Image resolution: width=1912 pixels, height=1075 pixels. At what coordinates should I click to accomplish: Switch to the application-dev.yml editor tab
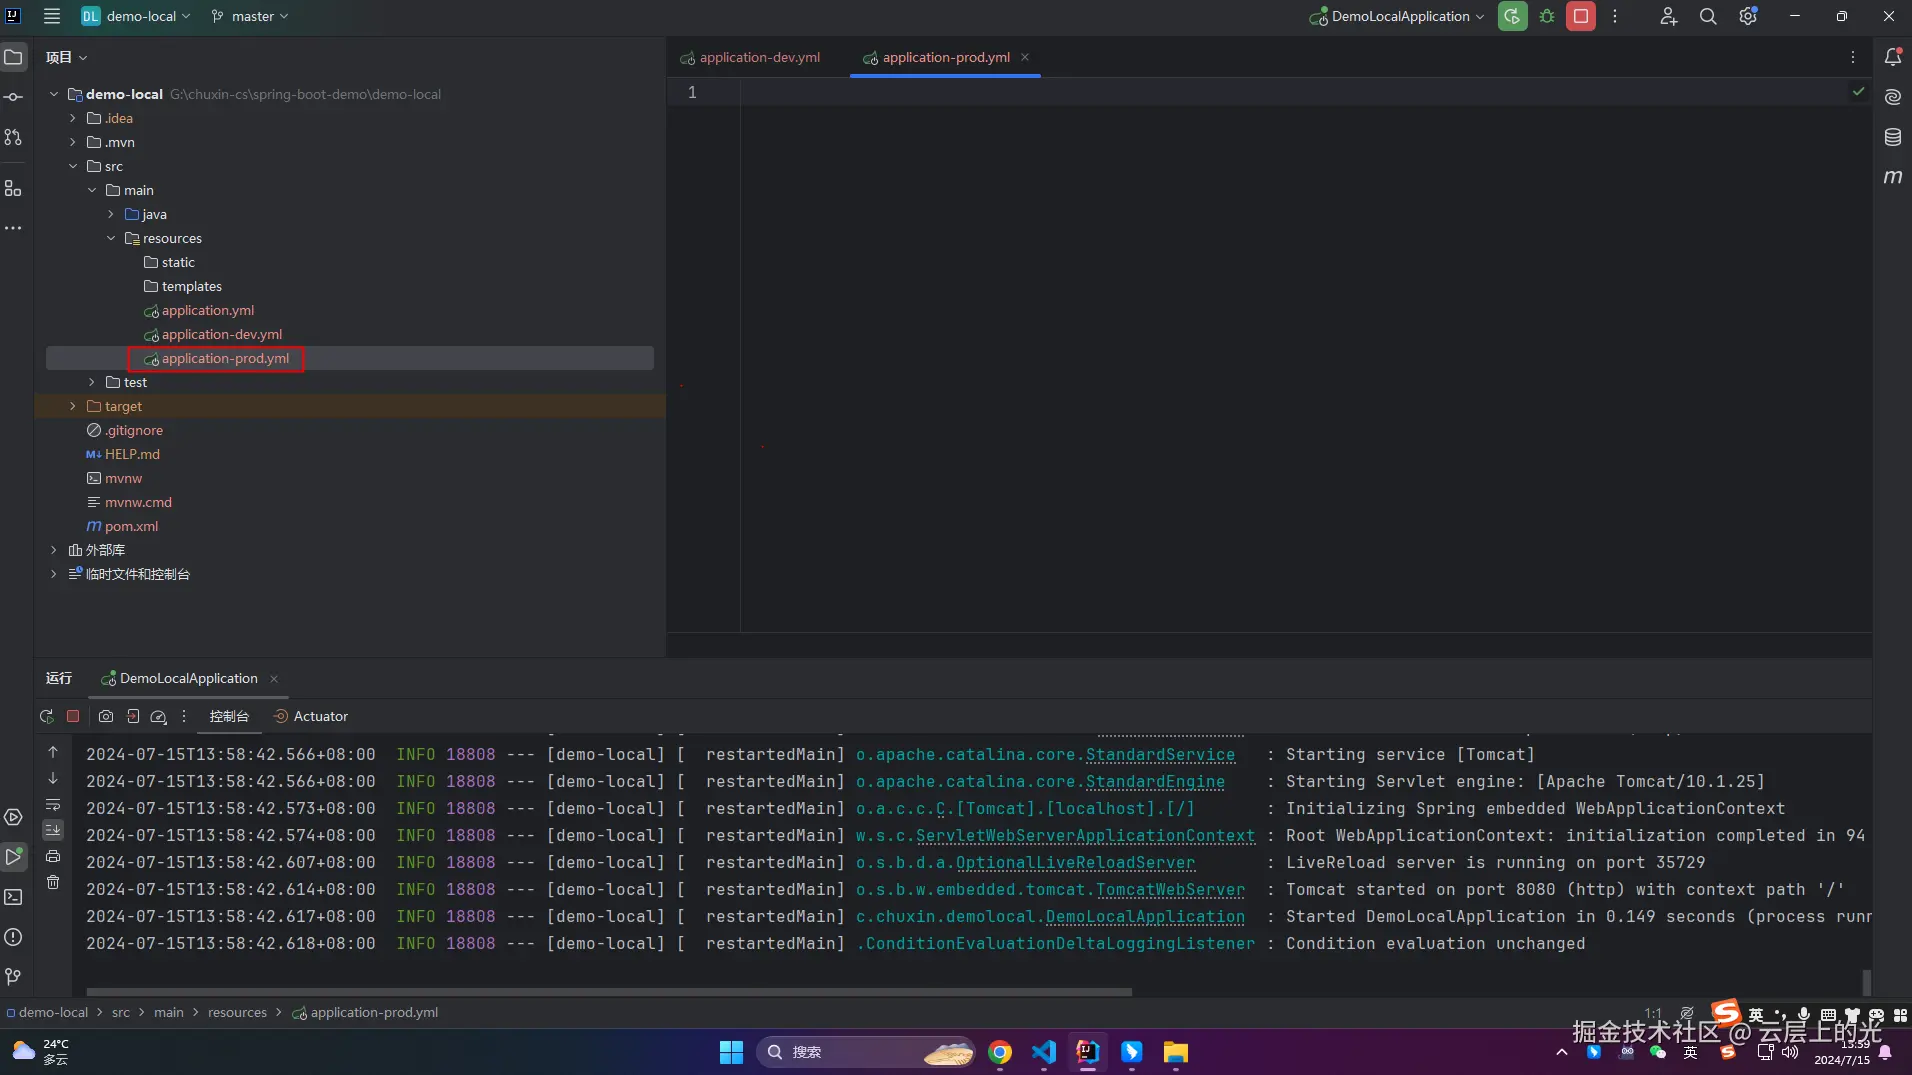(759, 57)
